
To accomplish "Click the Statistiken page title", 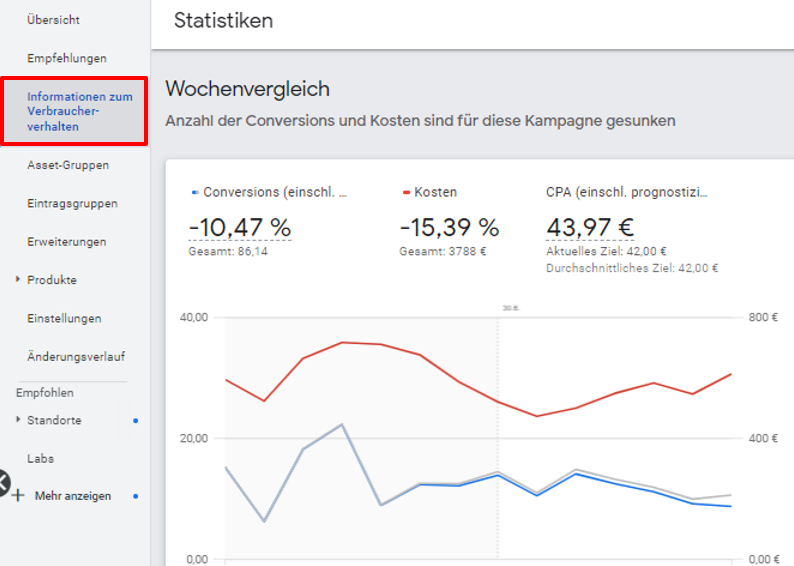I will pos(223,21).
